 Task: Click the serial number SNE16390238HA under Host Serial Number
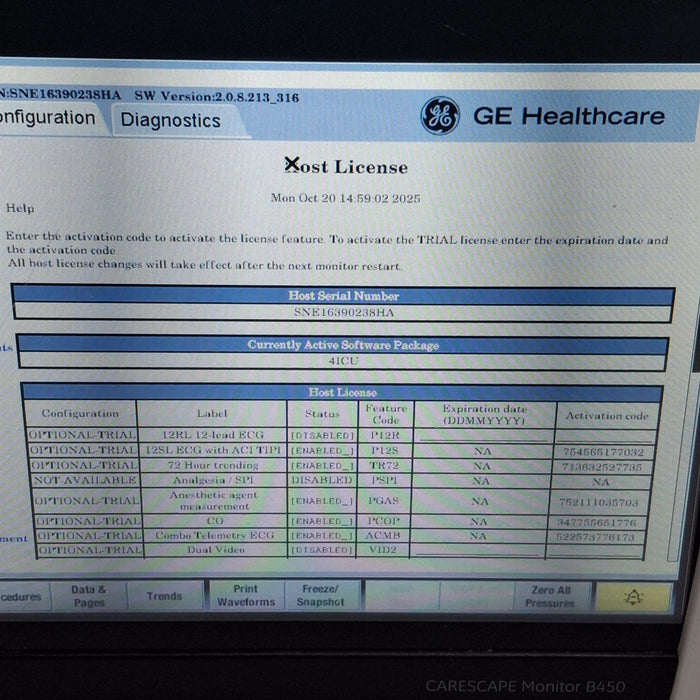[x=344, y=312]
